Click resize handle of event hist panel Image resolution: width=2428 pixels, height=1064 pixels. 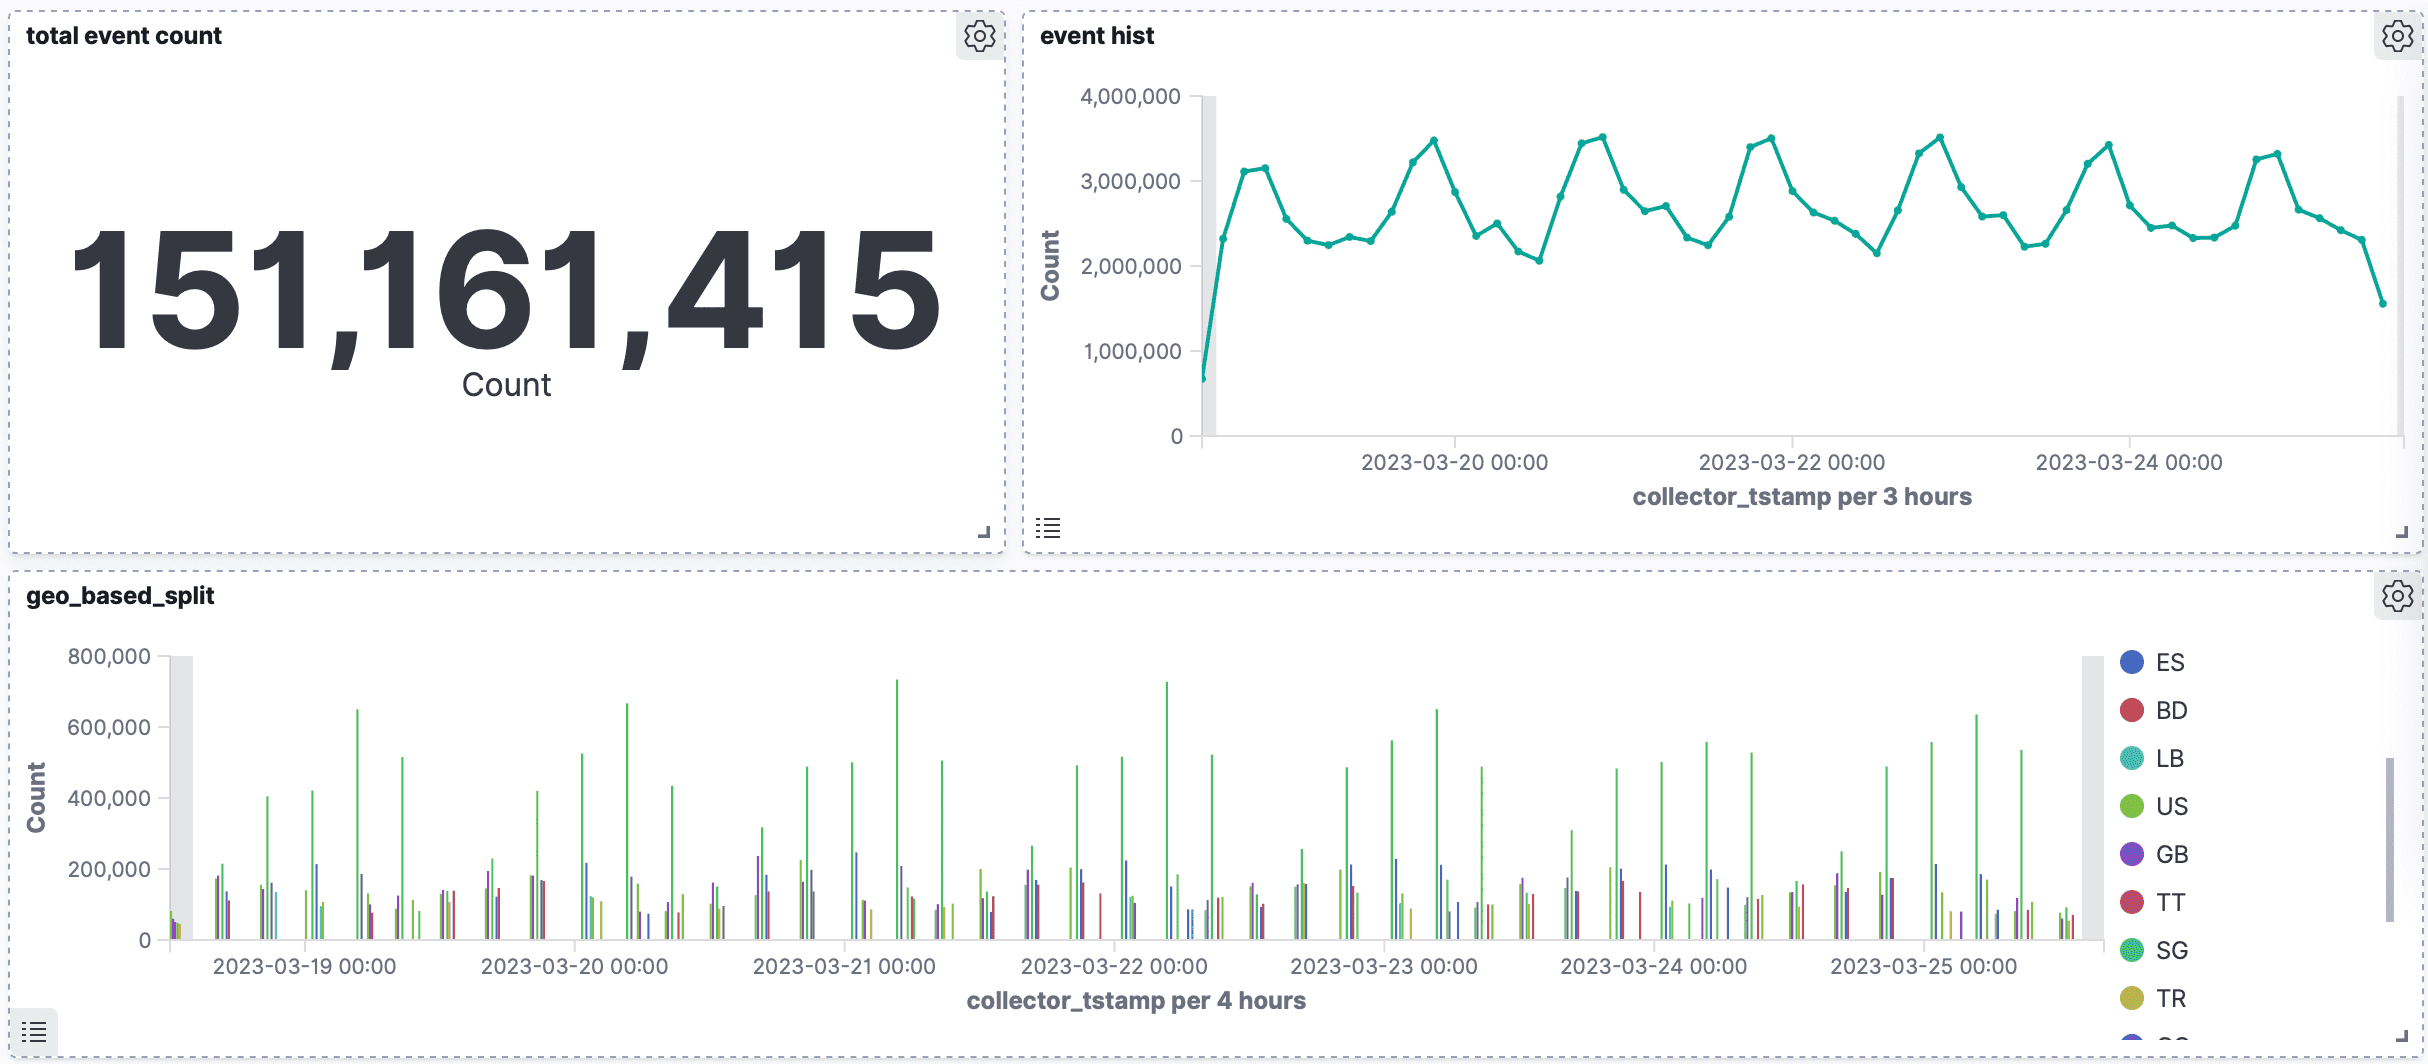click(x=2402, y=532)
